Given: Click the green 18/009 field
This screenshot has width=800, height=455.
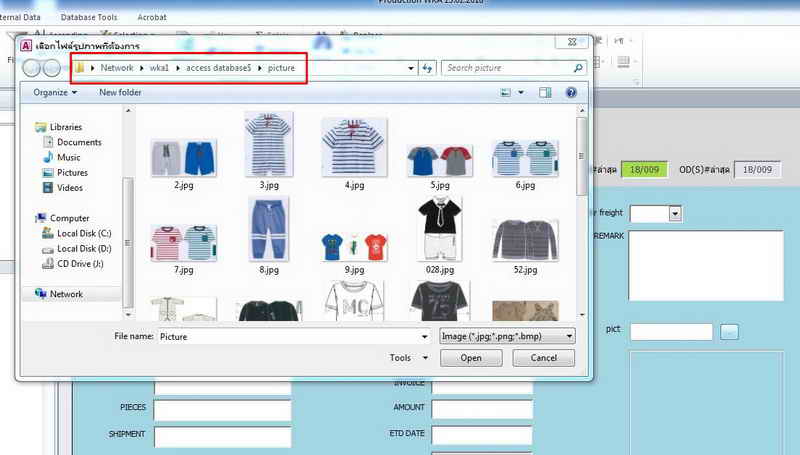Looking at the screenshot, I should 644,170.
